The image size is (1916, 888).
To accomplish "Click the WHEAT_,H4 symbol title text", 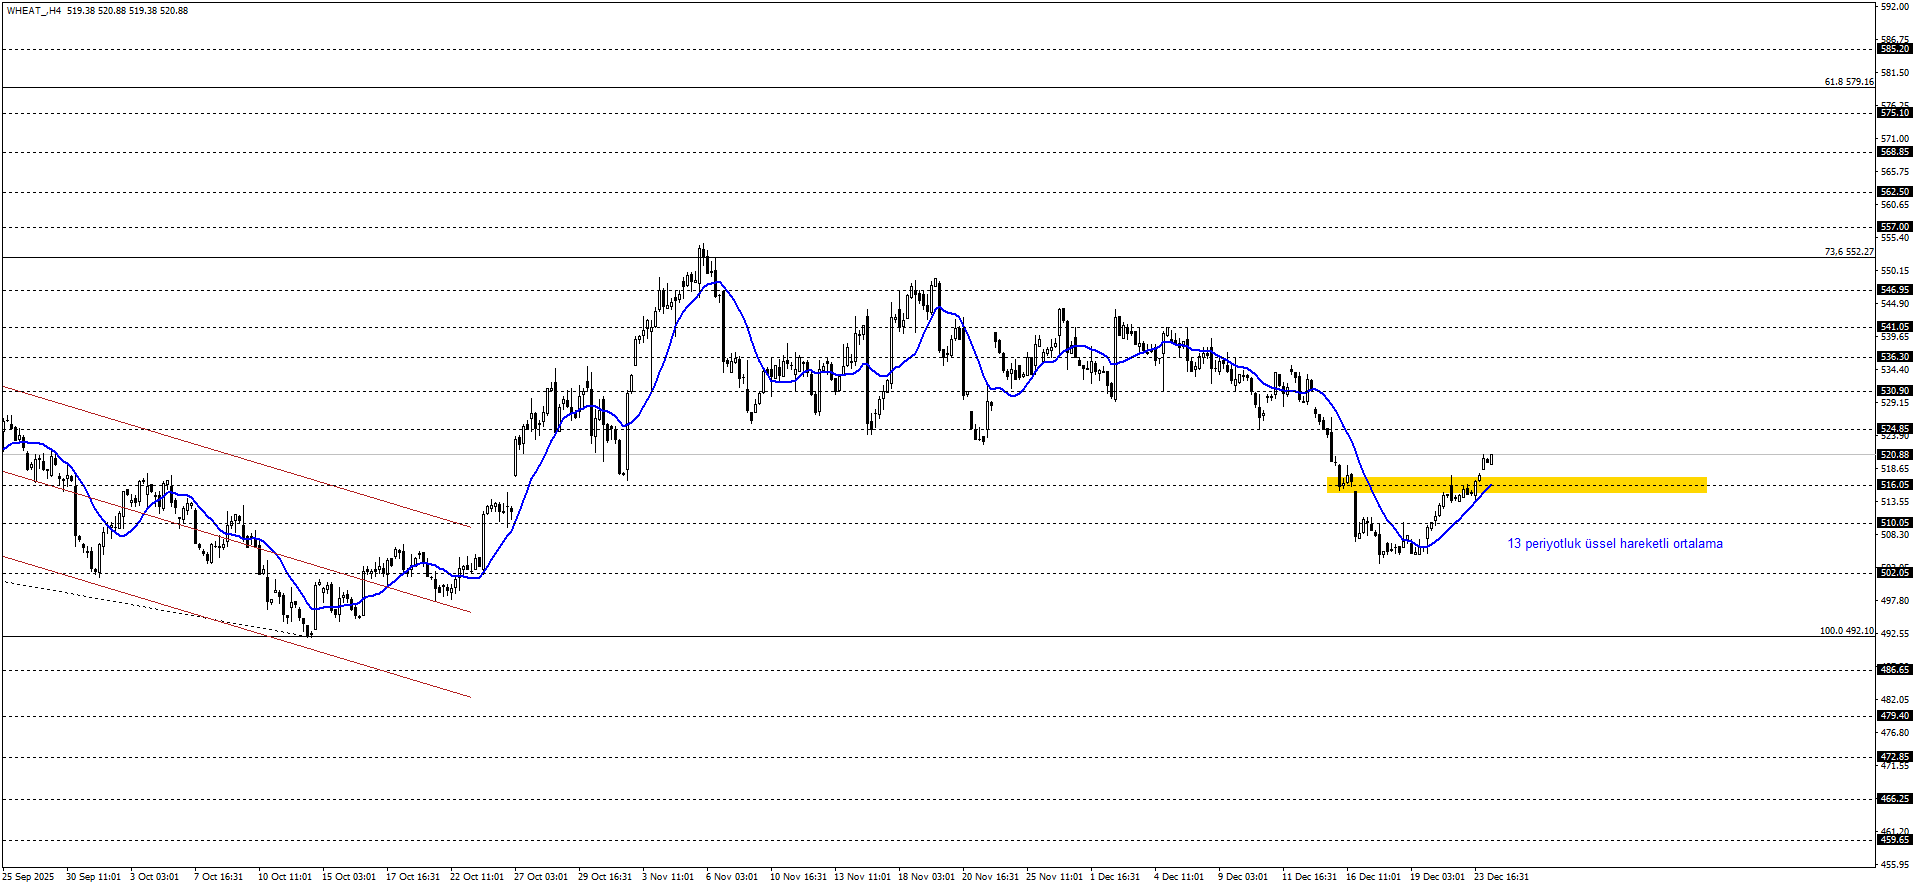I will click(33, 11).
